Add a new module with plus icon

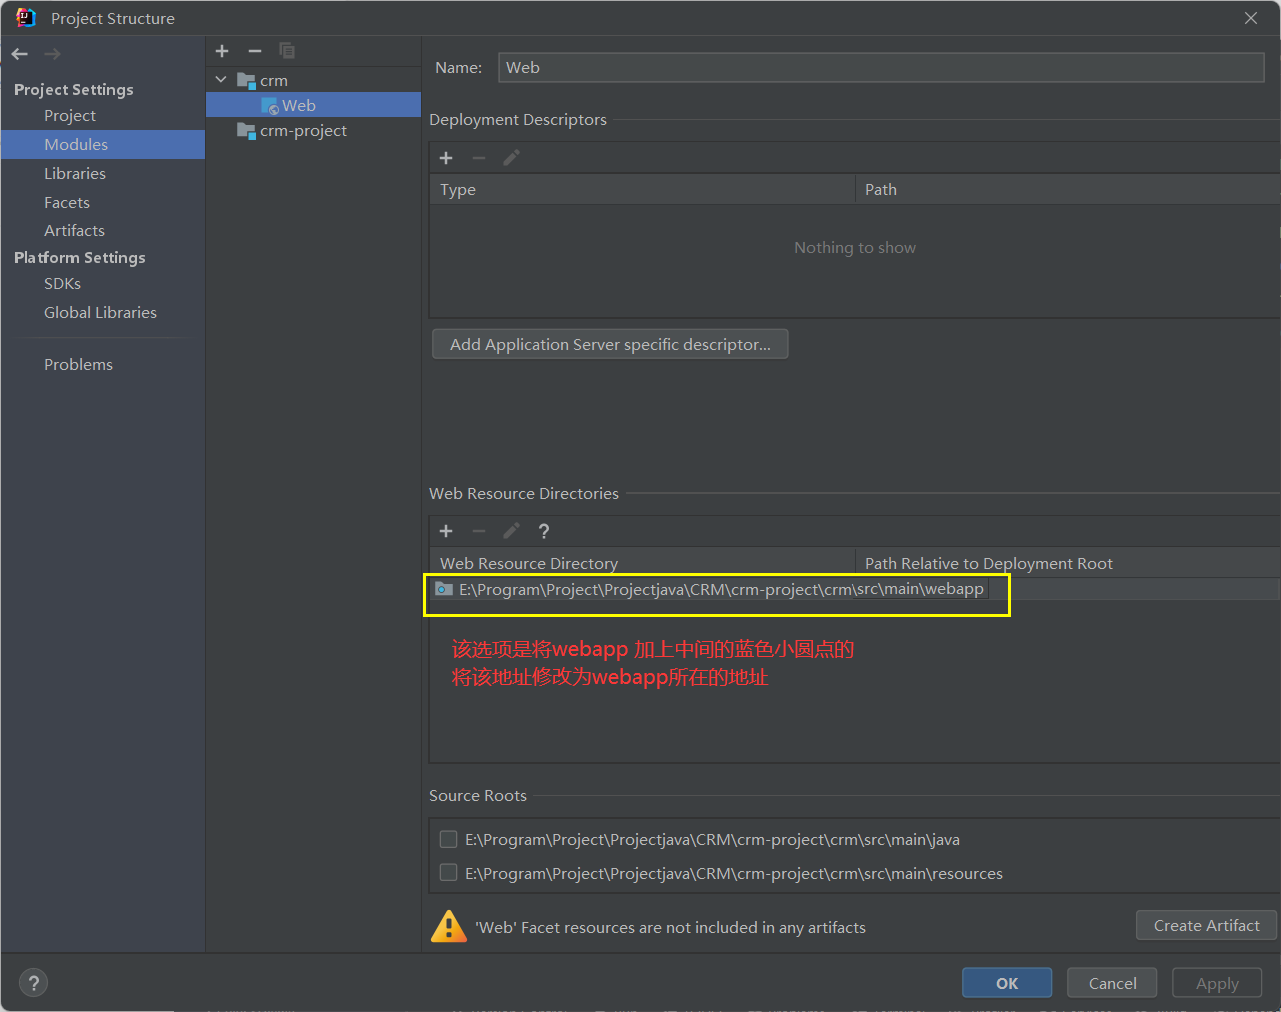(x=222, y=51)
